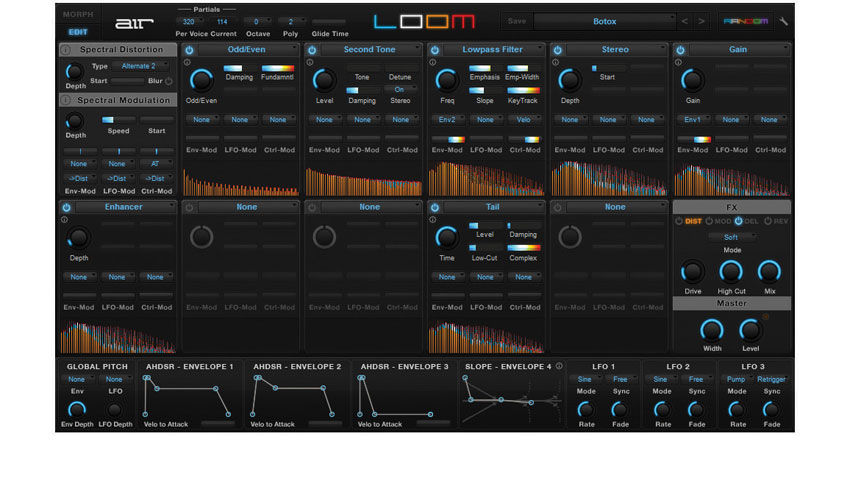
Task: Toggle Stereo module power button
Action: (x=558, y=50)
